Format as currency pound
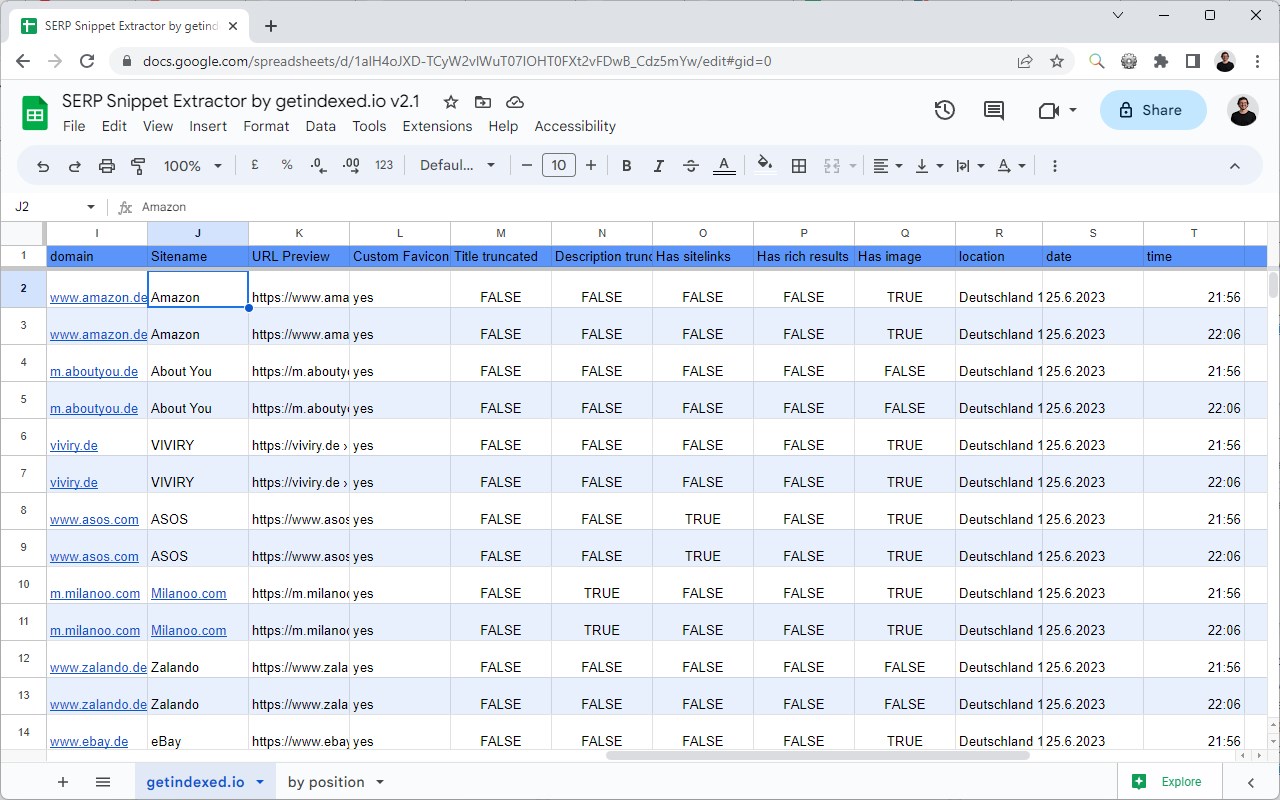This screenshot has width=1280, height=800. tap(255, 165)
